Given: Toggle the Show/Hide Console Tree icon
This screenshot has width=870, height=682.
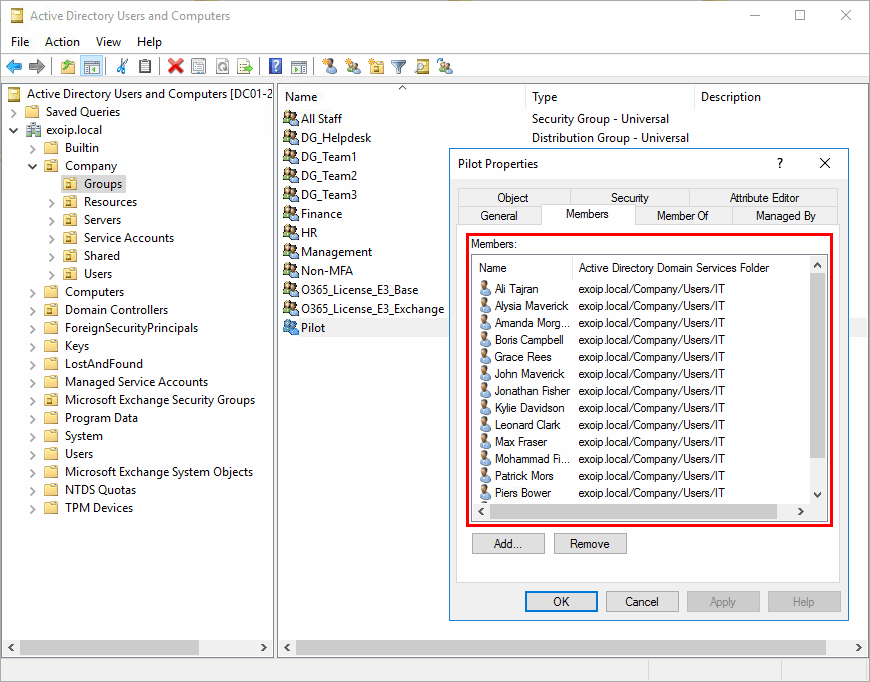Looking at the screenshot, I should (91, 66).
